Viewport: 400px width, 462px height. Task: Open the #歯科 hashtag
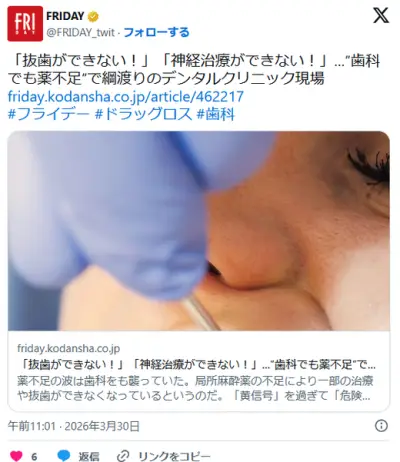[x=216, y=114]
